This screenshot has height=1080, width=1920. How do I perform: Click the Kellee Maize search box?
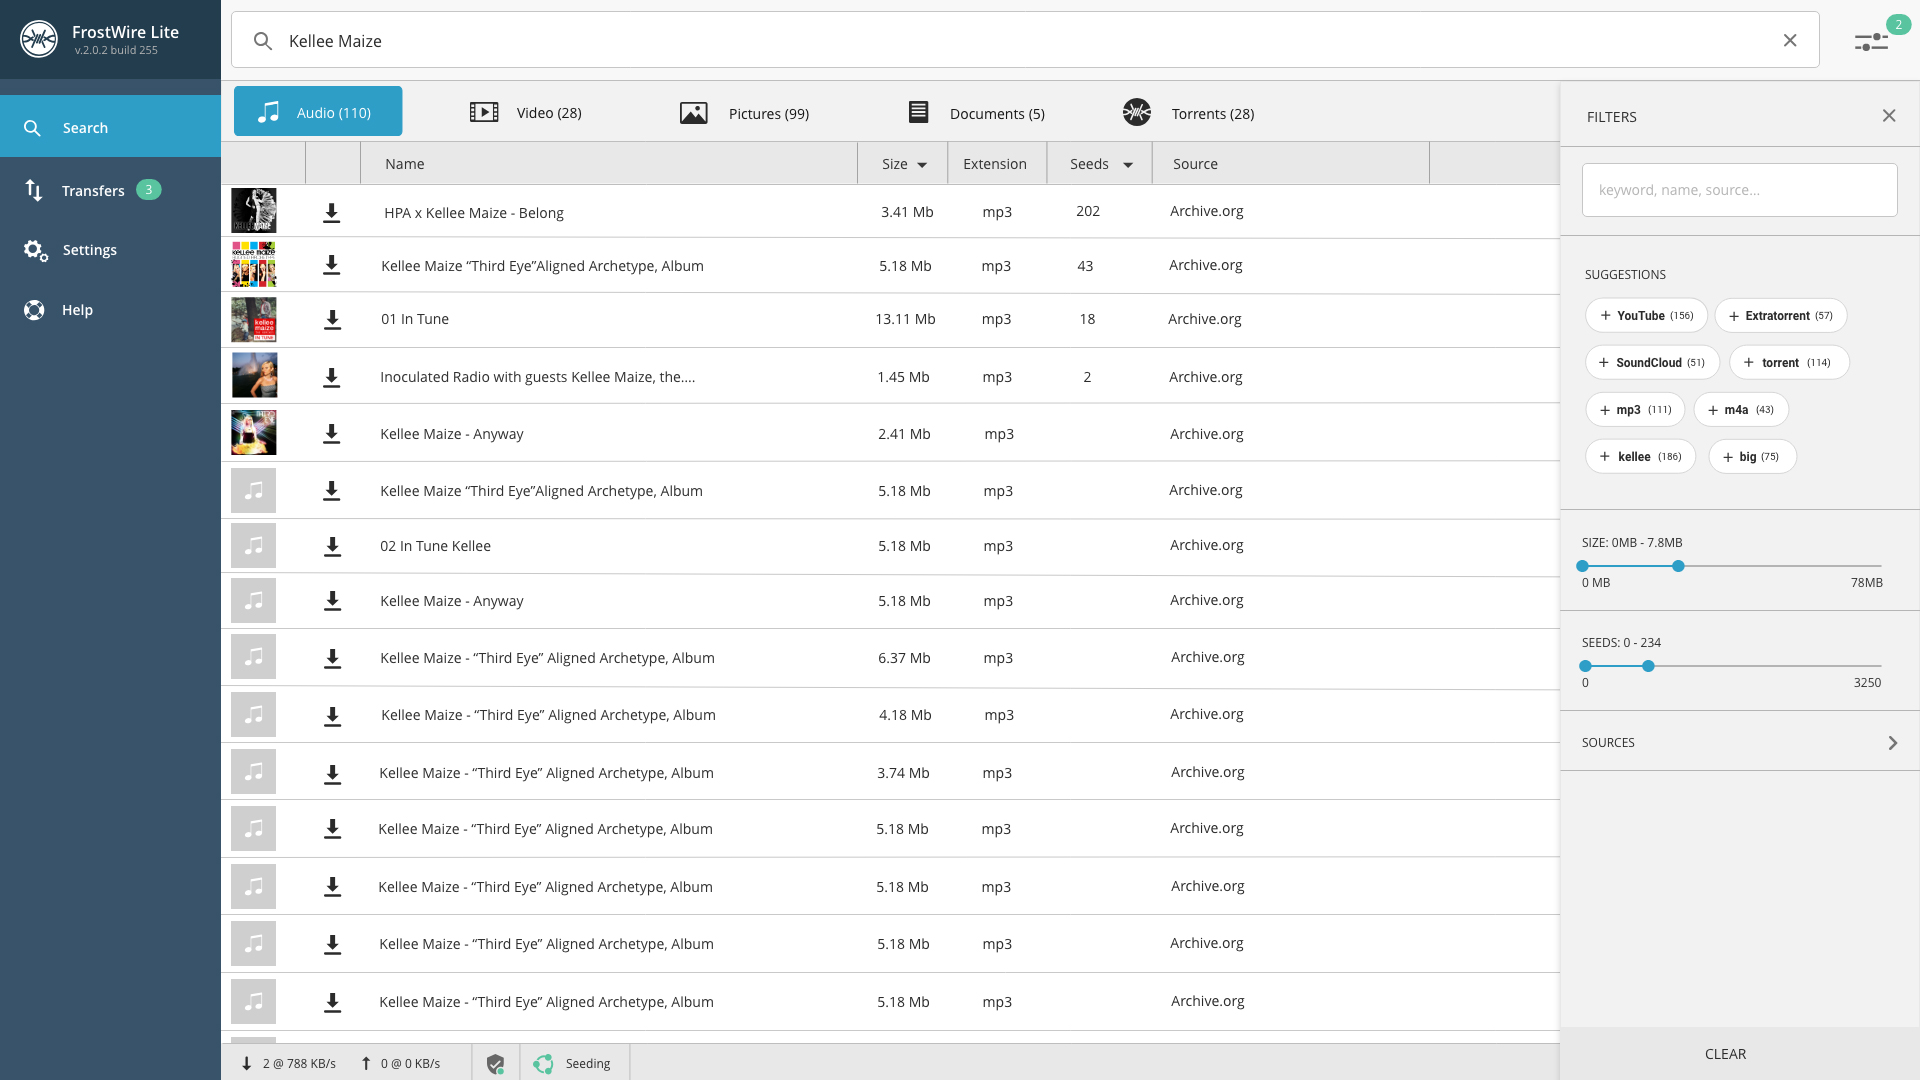point(1025,40)
